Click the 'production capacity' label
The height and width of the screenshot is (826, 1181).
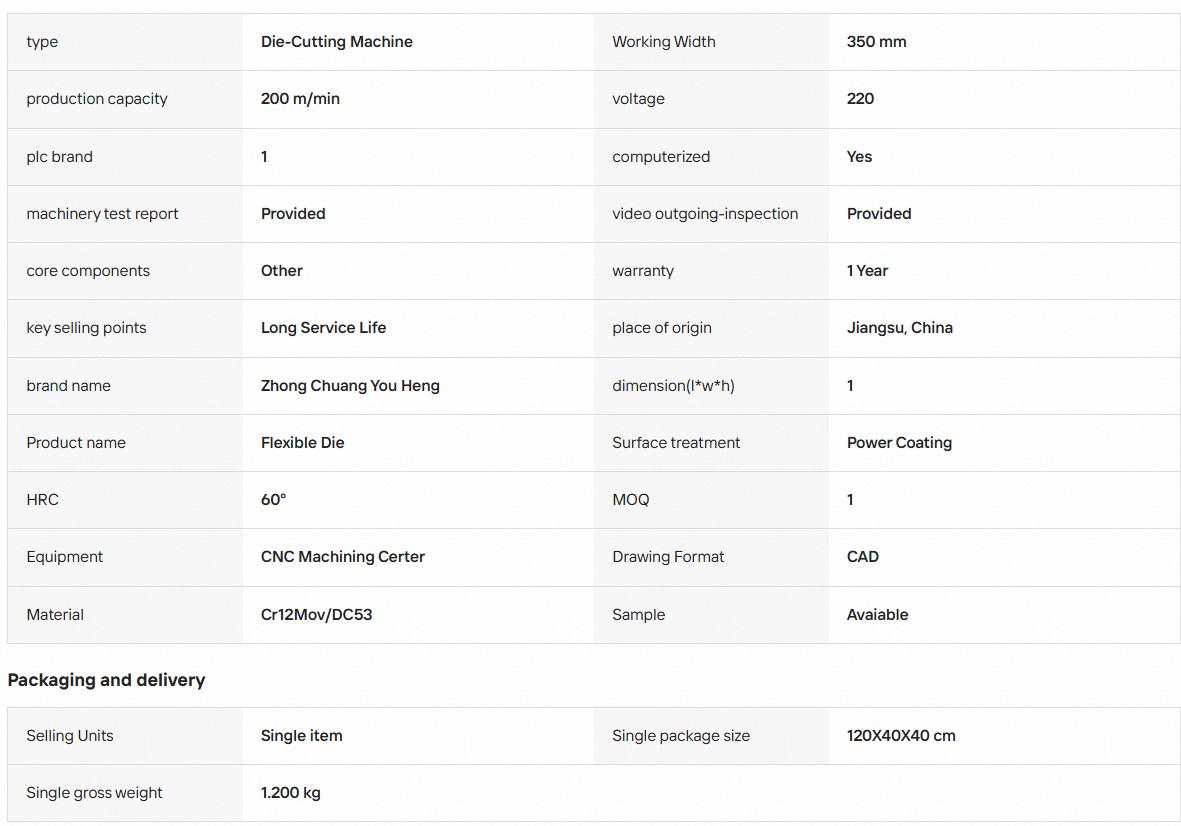click(x=97, y=99)
